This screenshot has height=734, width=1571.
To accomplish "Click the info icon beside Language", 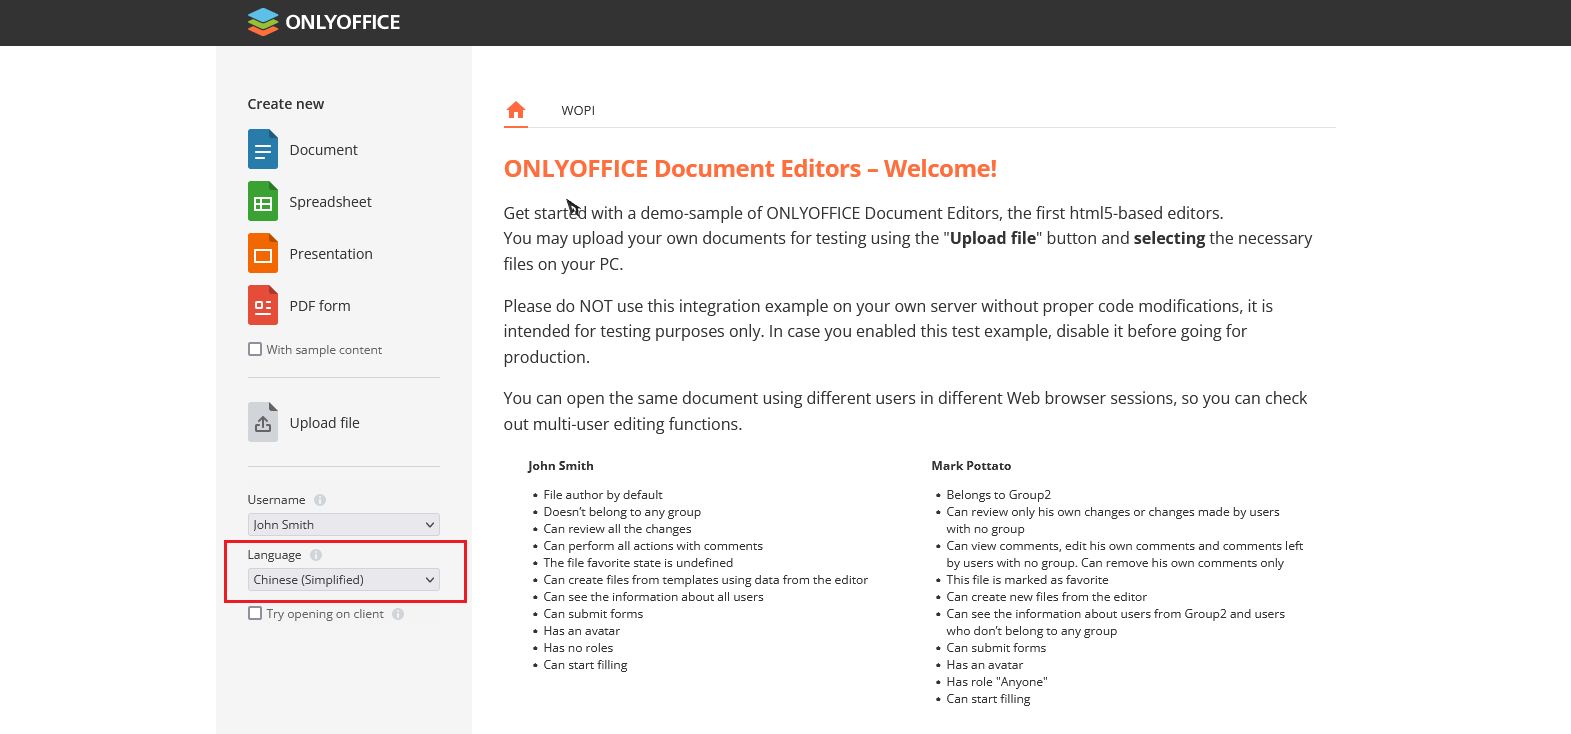I will click(316, 555).
